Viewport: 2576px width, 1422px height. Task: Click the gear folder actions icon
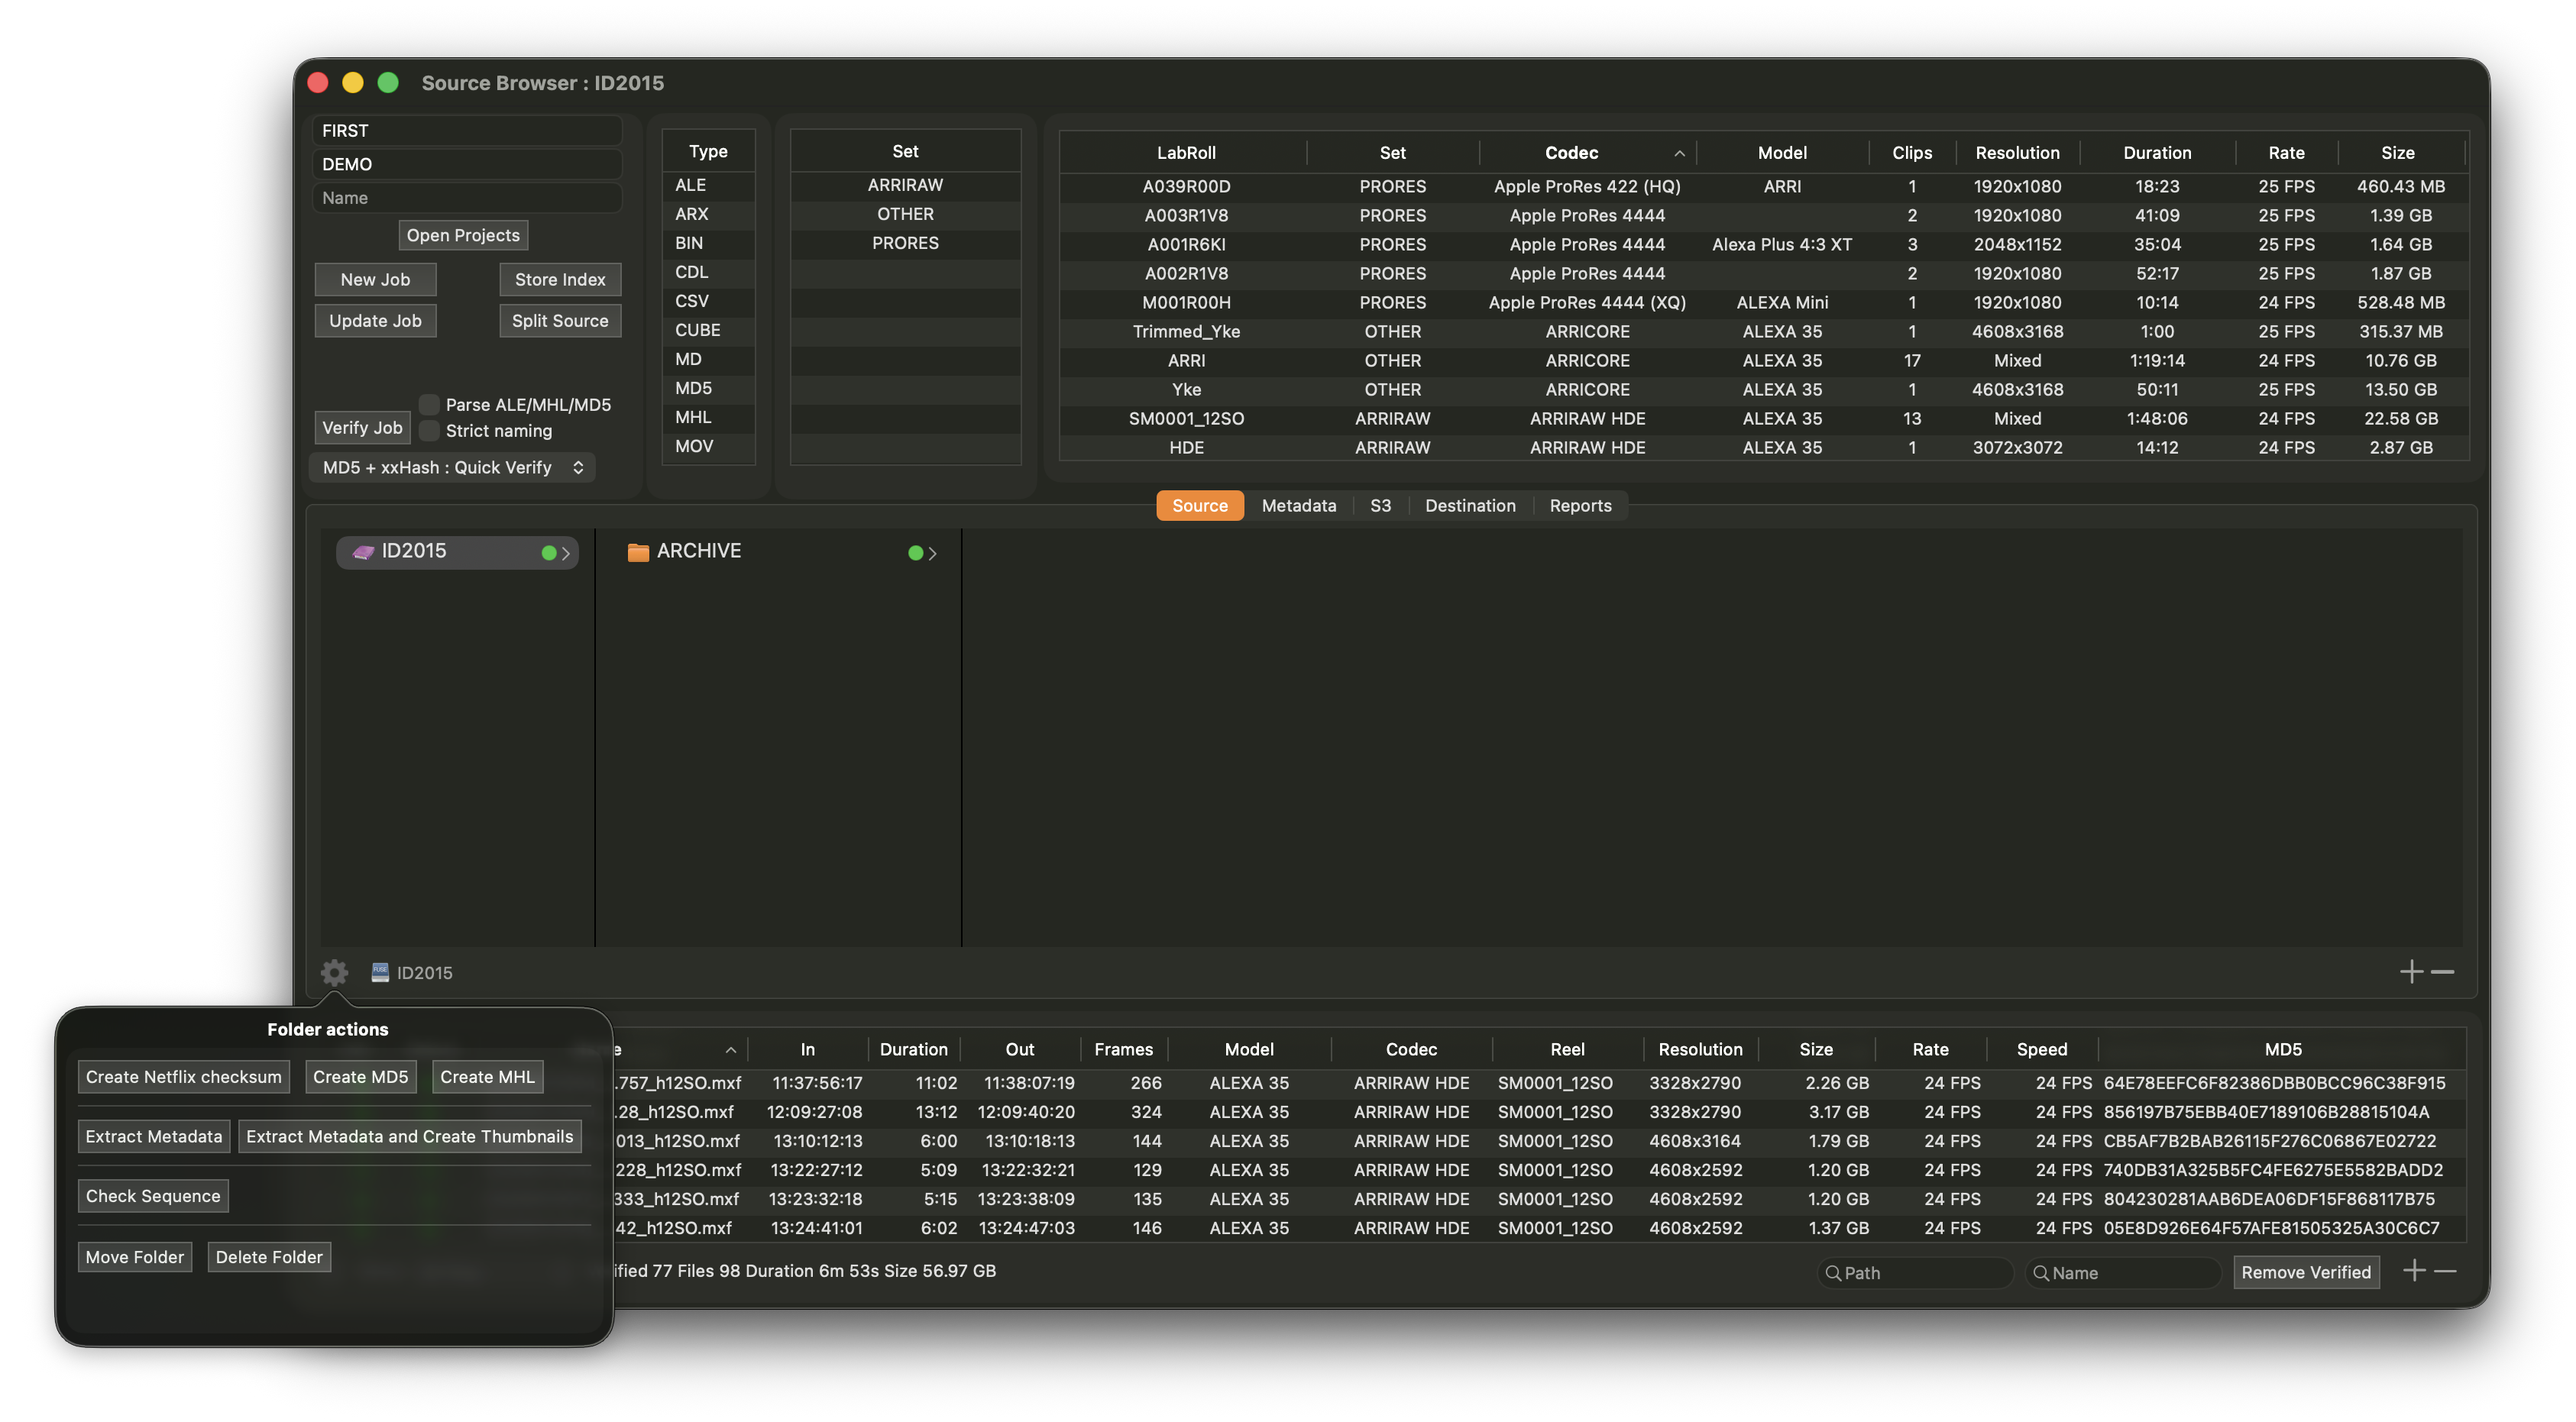(x=334, y=972)
